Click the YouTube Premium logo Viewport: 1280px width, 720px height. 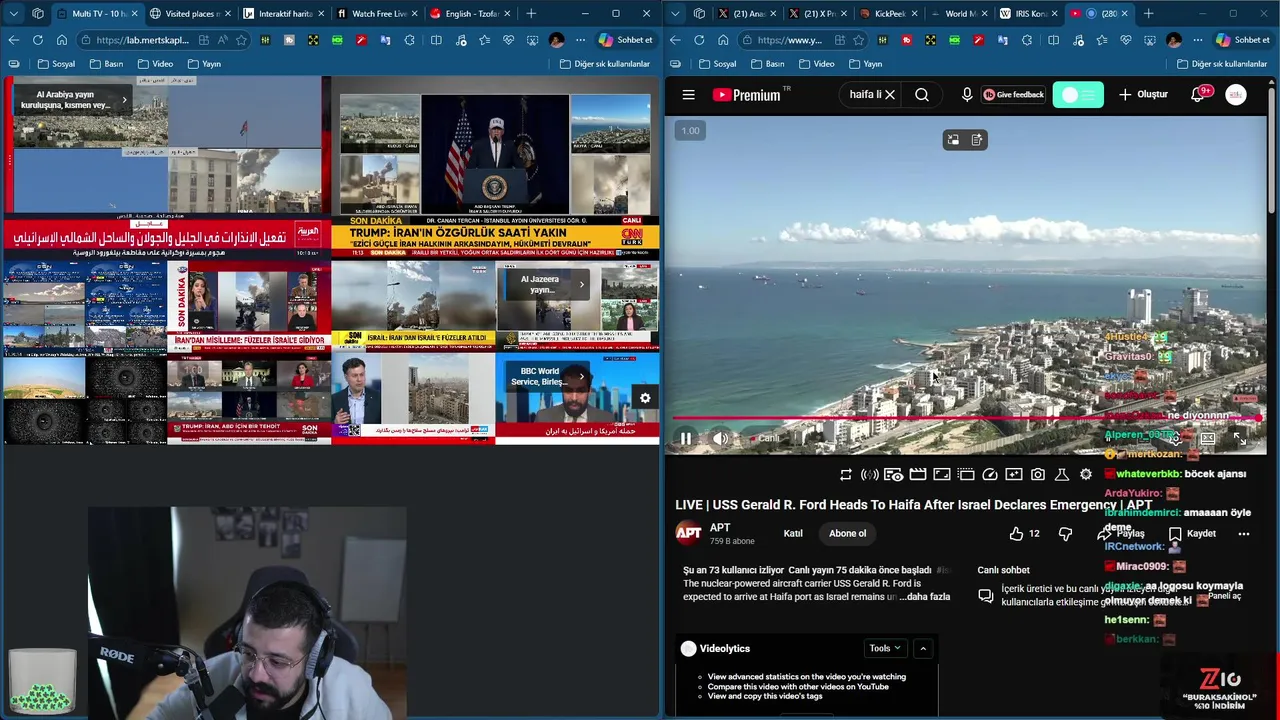[747, 95]
